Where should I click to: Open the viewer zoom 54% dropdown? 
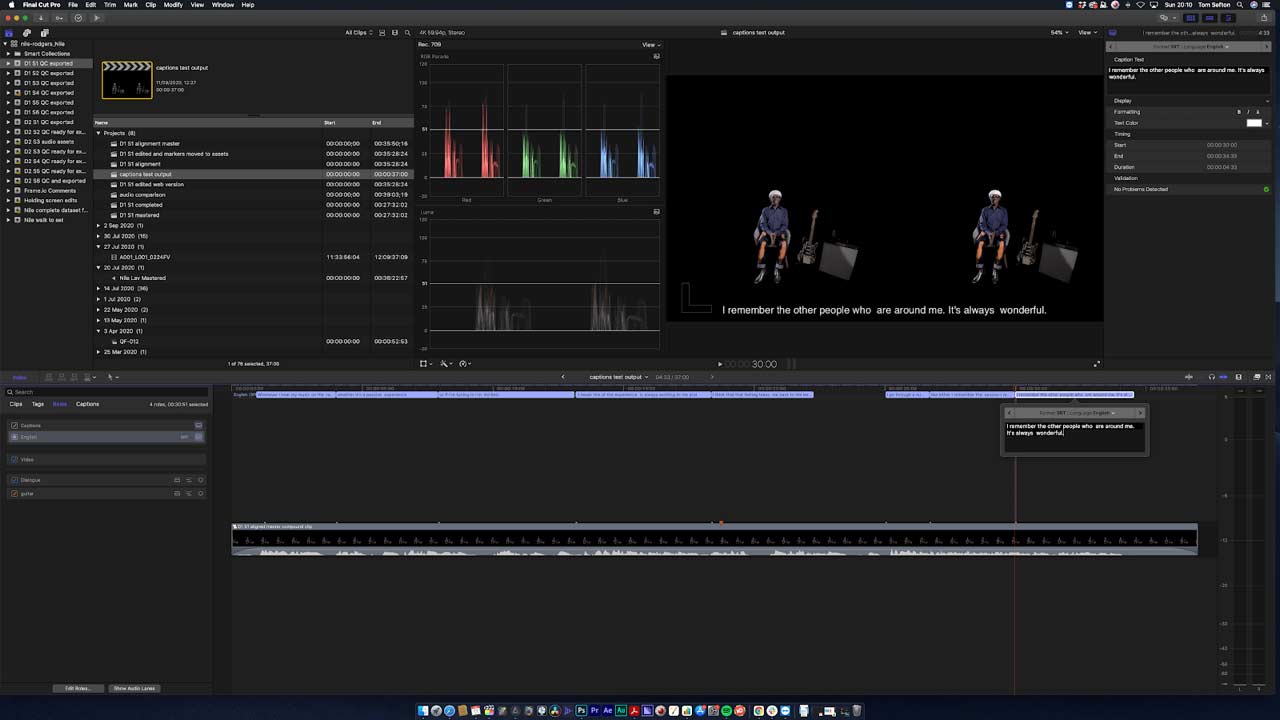pos(1058,33)
